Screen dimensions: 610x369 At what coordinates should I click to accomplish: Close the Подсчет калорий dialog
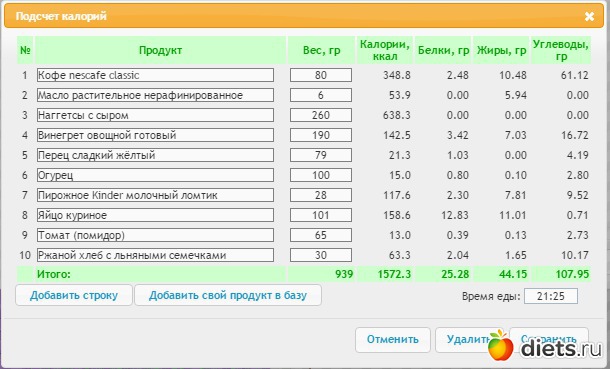click(x=589, y=16)
